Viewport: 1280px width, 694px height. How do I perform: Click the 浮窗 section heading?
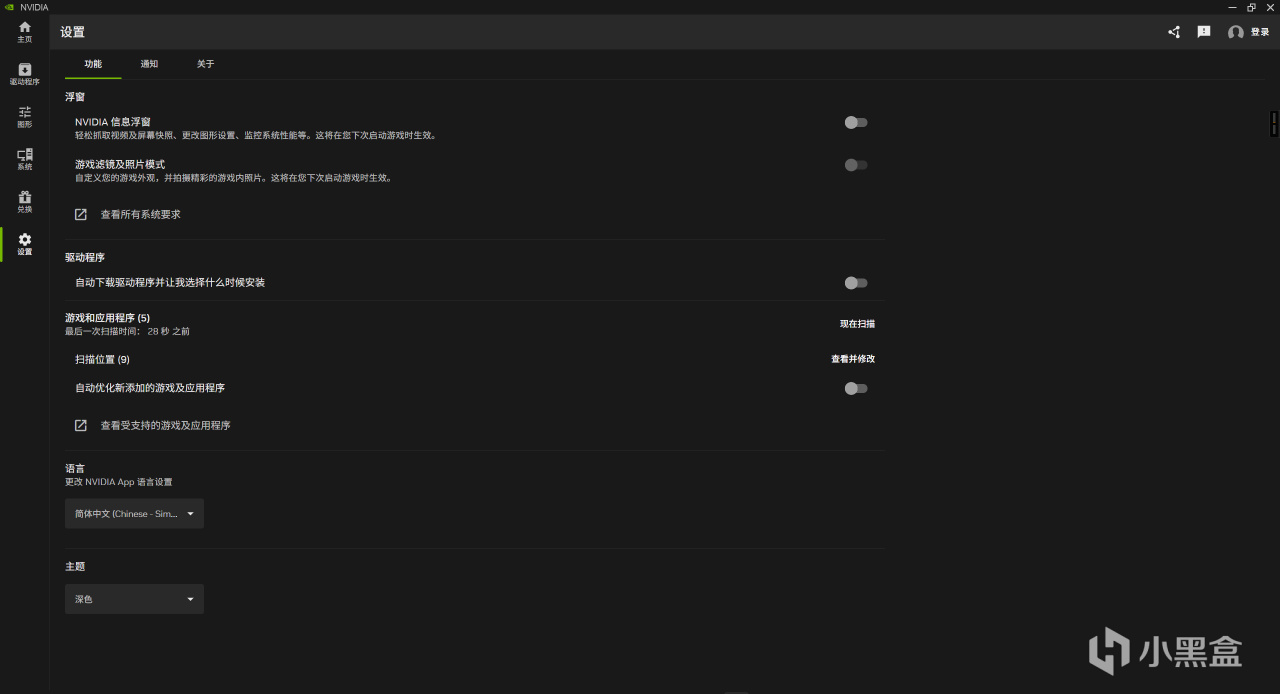(75, 97)
